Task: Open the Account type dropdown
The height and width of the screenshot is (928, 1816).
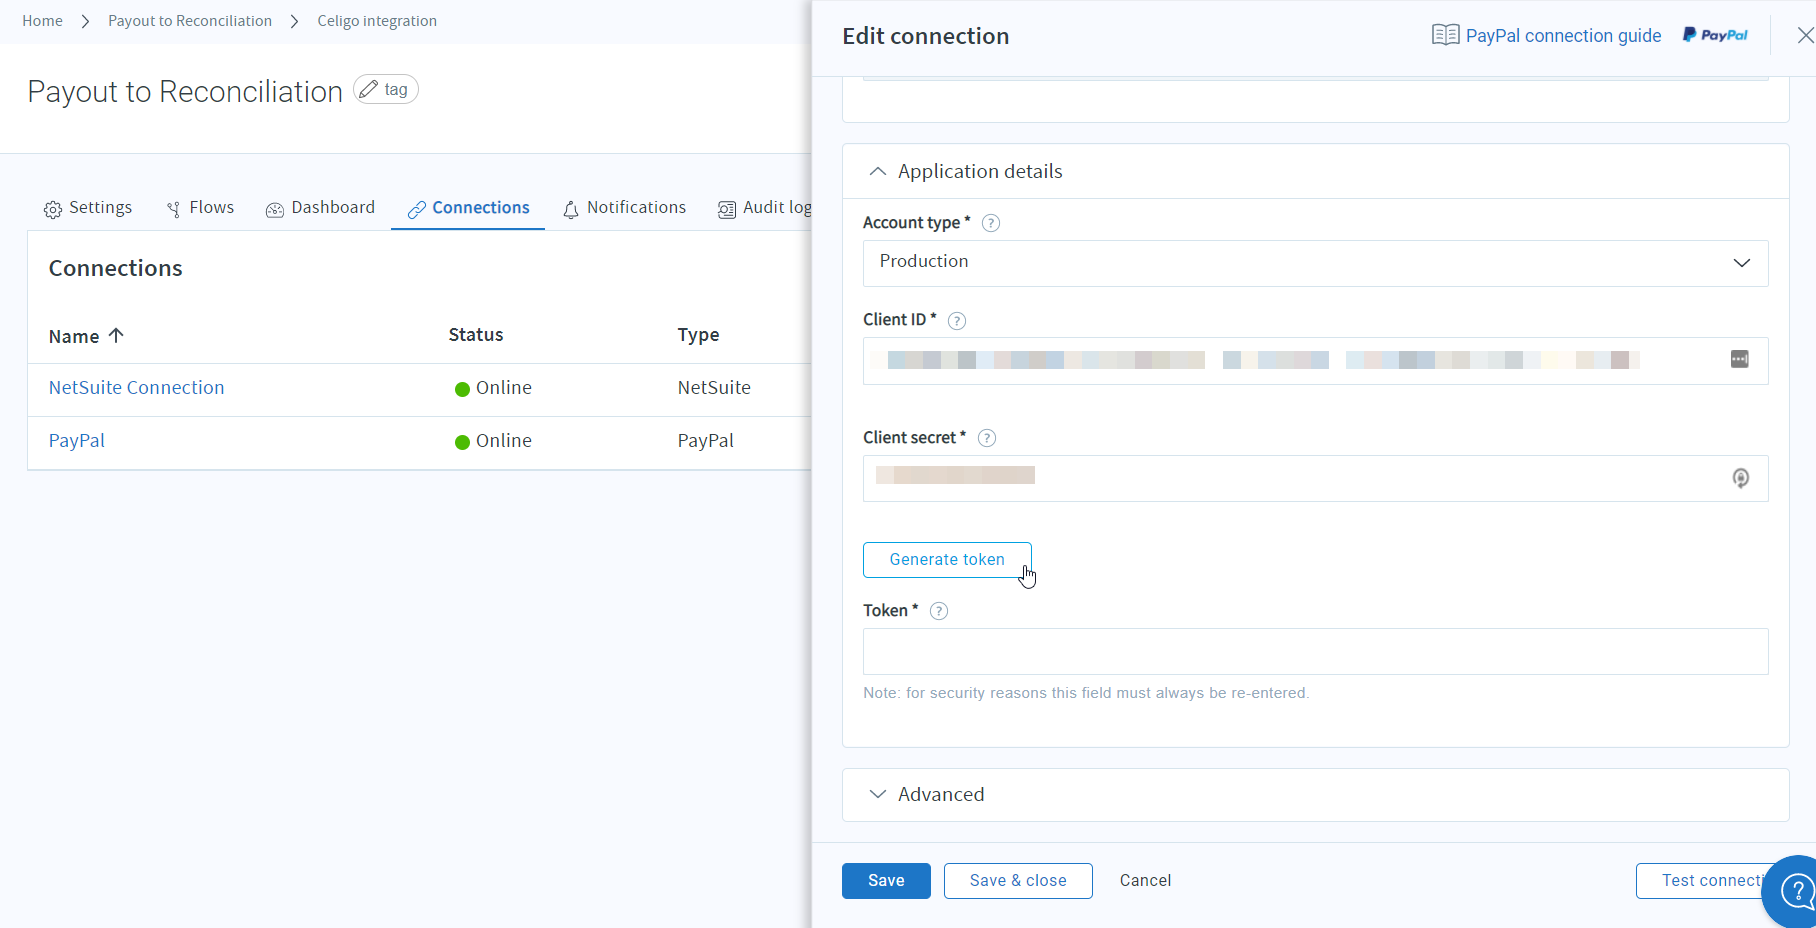Action: click(x=1315, y=263)
